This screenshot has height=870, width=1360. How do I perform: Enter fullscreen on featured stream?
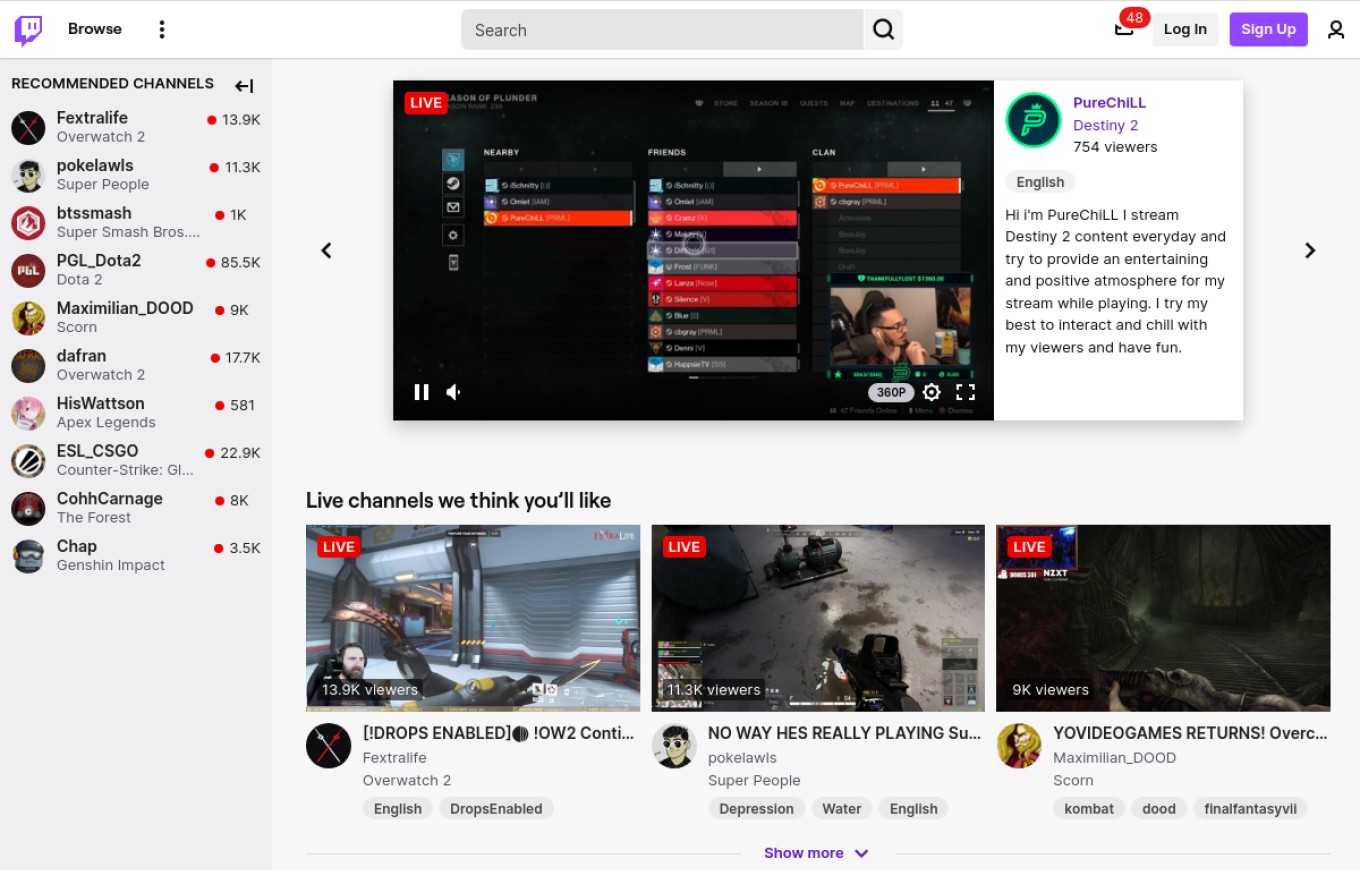(x=965, y=392)
